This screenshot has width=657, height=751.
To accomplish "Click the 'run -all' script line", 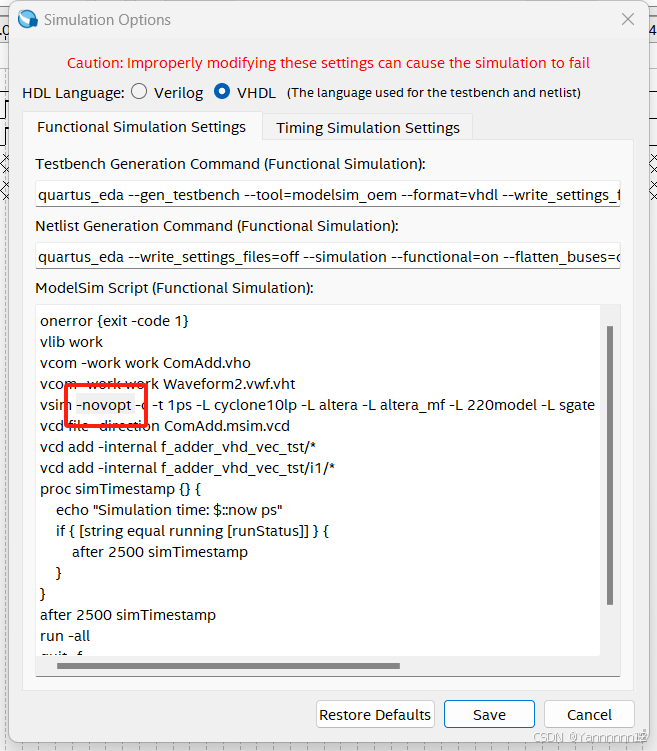I will click(x=65, y=636).
